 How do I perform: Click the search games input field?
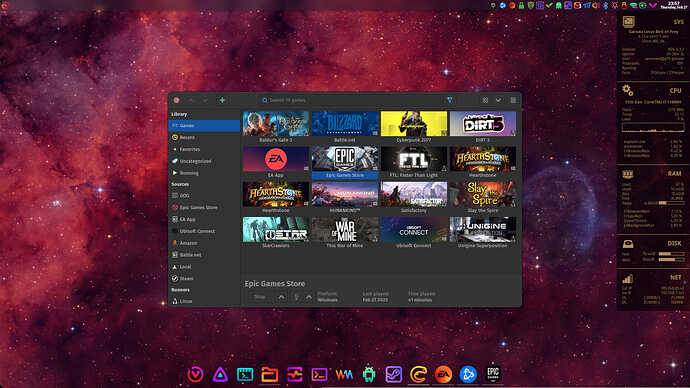tap(350, 100)
